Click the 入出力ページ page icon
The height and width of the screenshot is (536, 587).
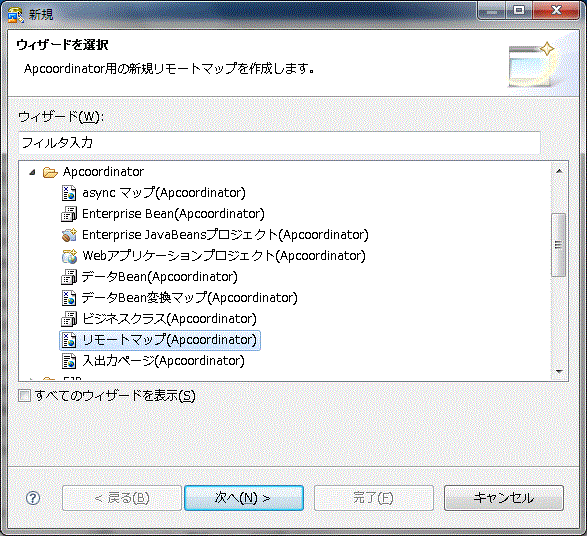point(69,361)
